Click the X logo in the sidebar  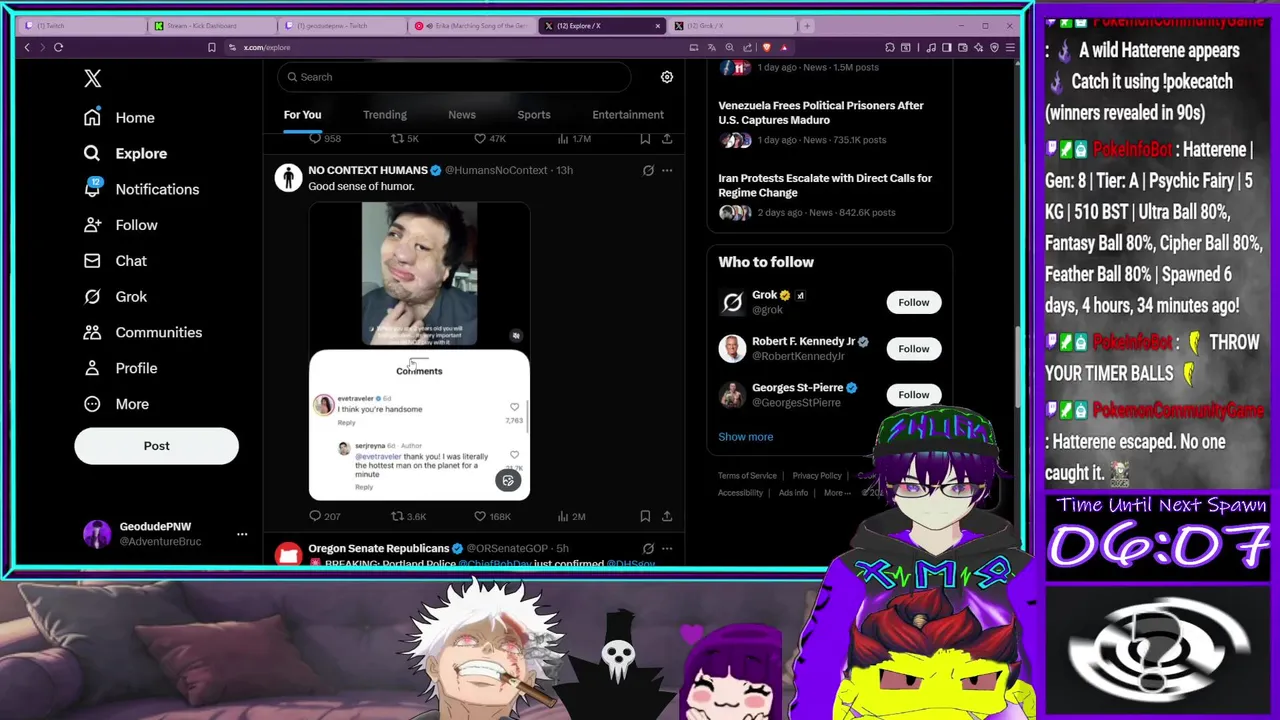point(92,78)
